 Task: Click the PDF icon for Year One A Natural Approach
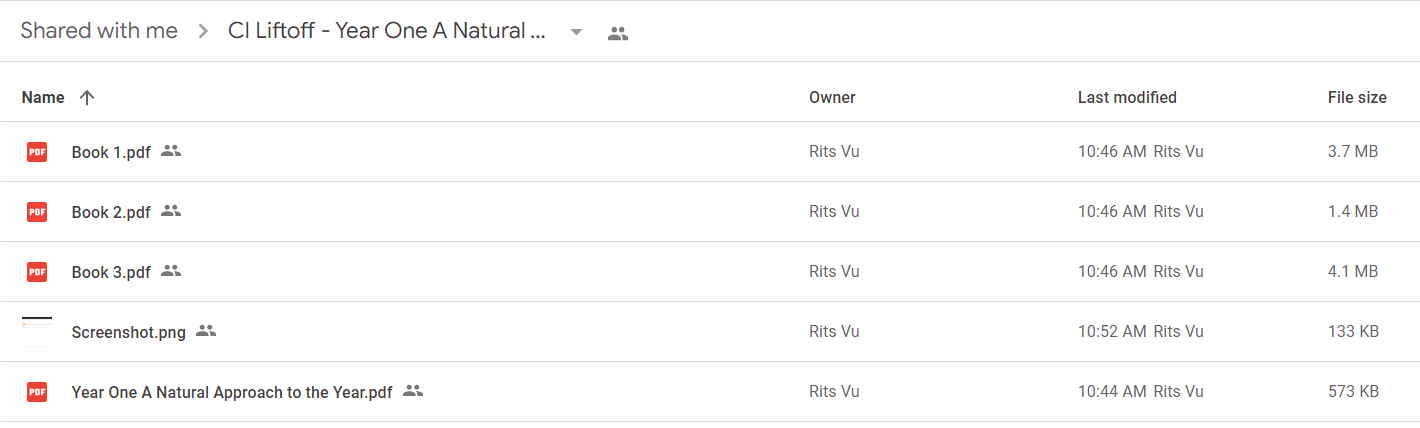(x=37, y=392)
